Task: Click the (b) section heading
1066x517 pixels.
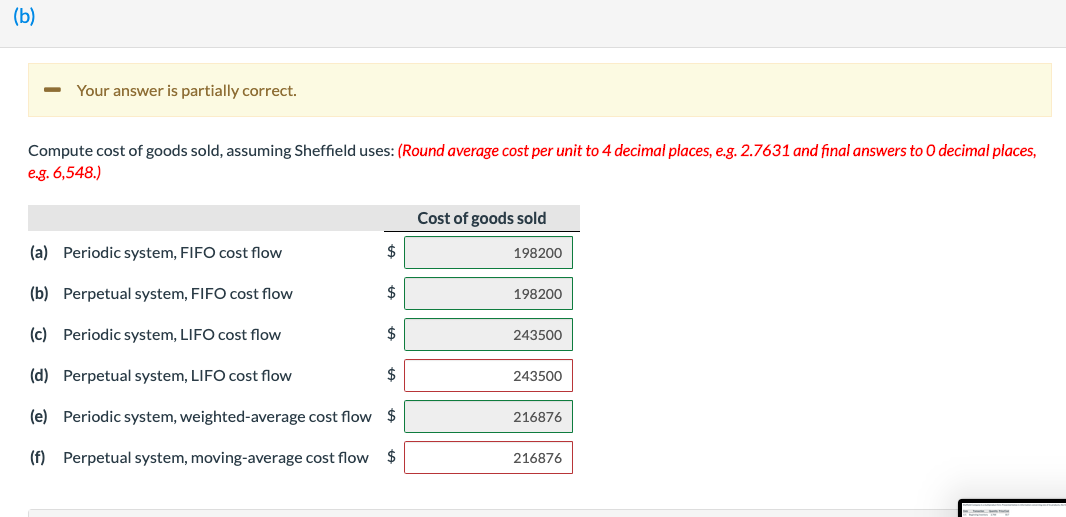Action: [24, 18]
